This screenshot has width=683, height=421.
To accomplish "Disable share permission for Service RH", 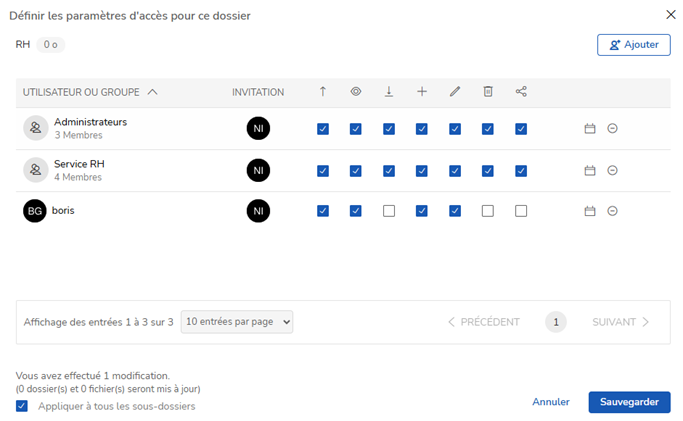I will coord(521,171).
